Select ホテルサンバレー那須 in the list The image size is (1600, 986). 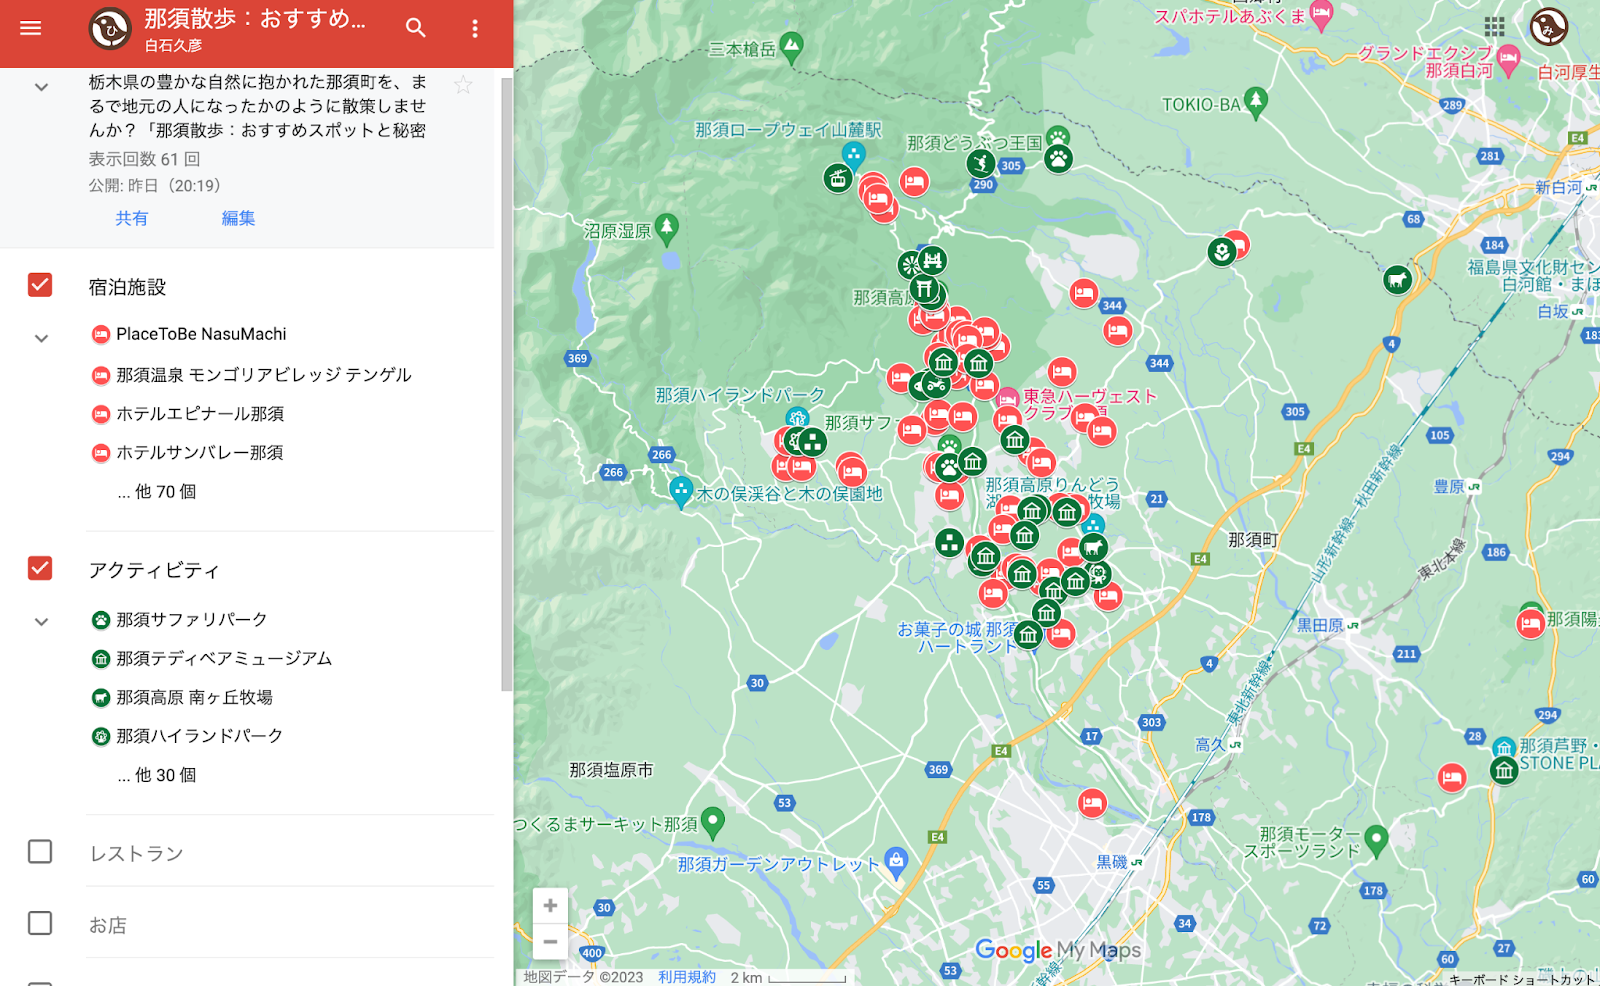pos(200,453)
